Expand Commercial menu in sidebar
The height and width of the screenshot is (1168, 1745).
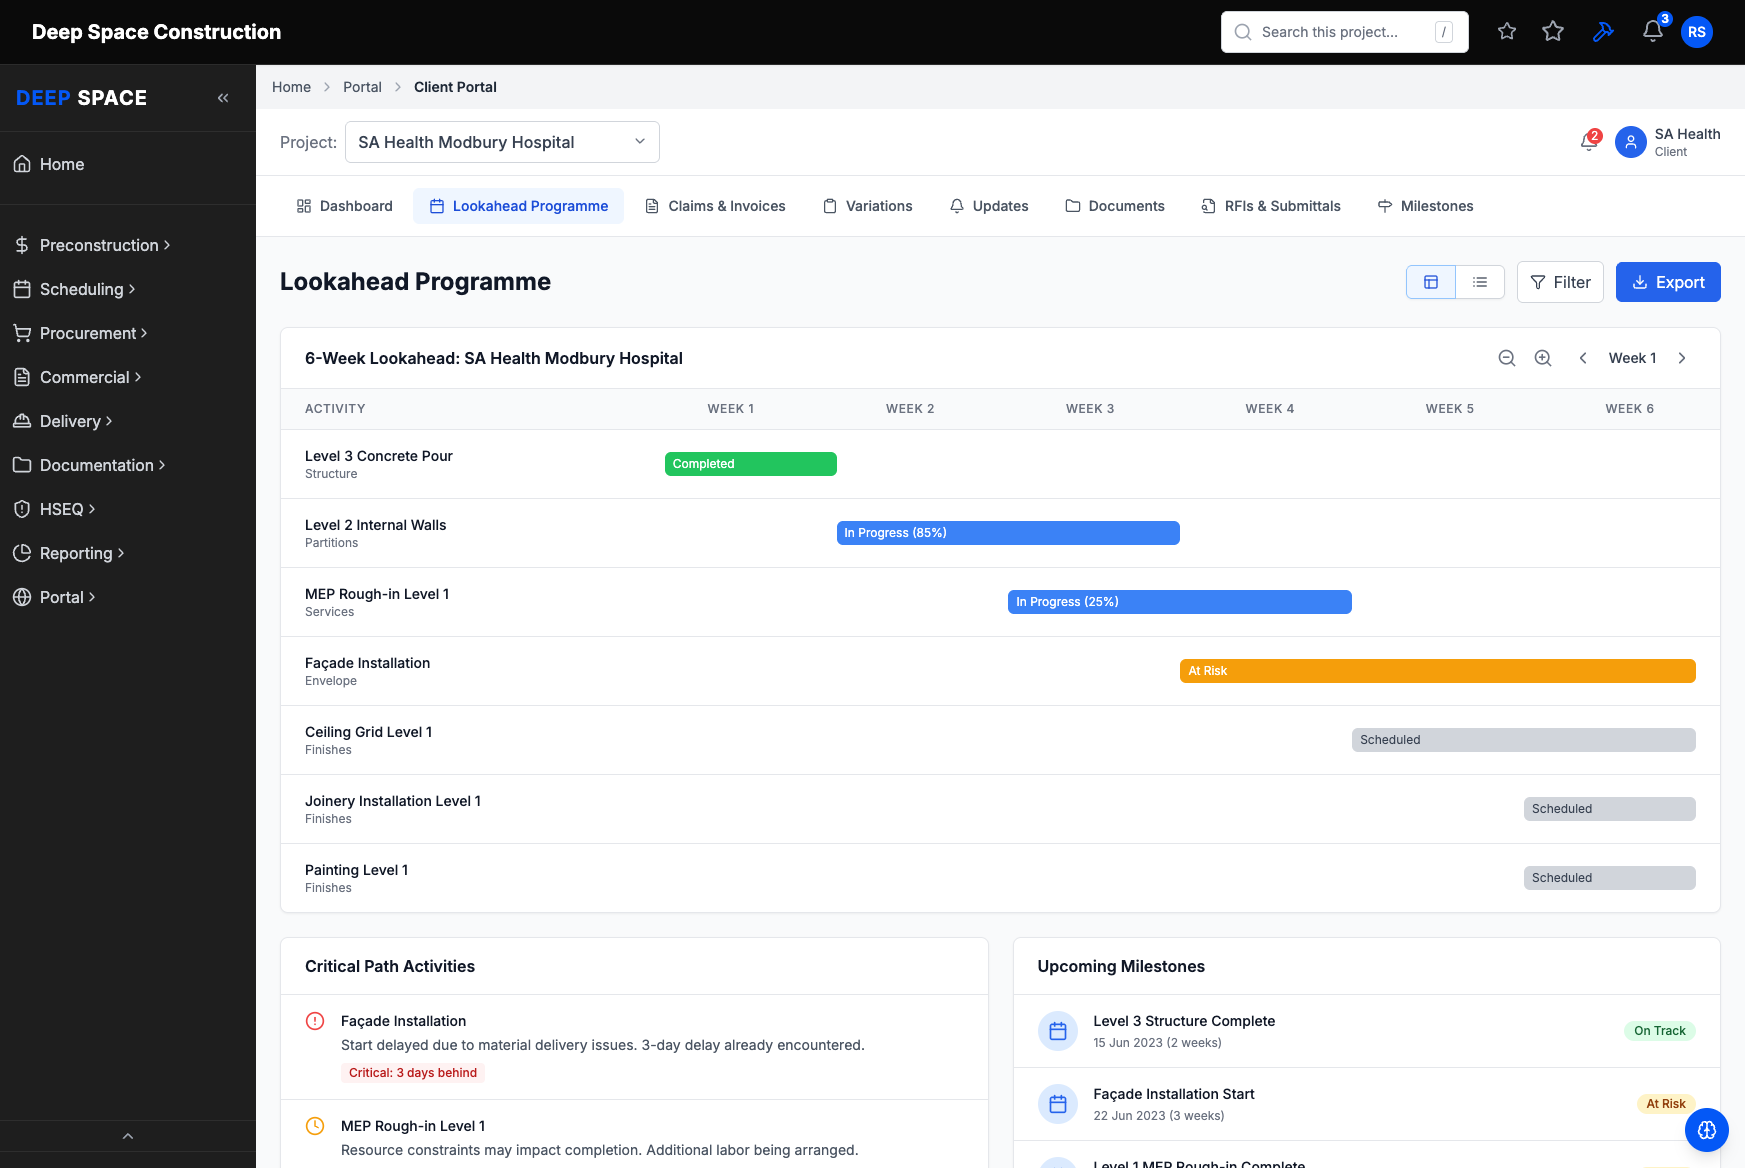[x=77, y=377]
